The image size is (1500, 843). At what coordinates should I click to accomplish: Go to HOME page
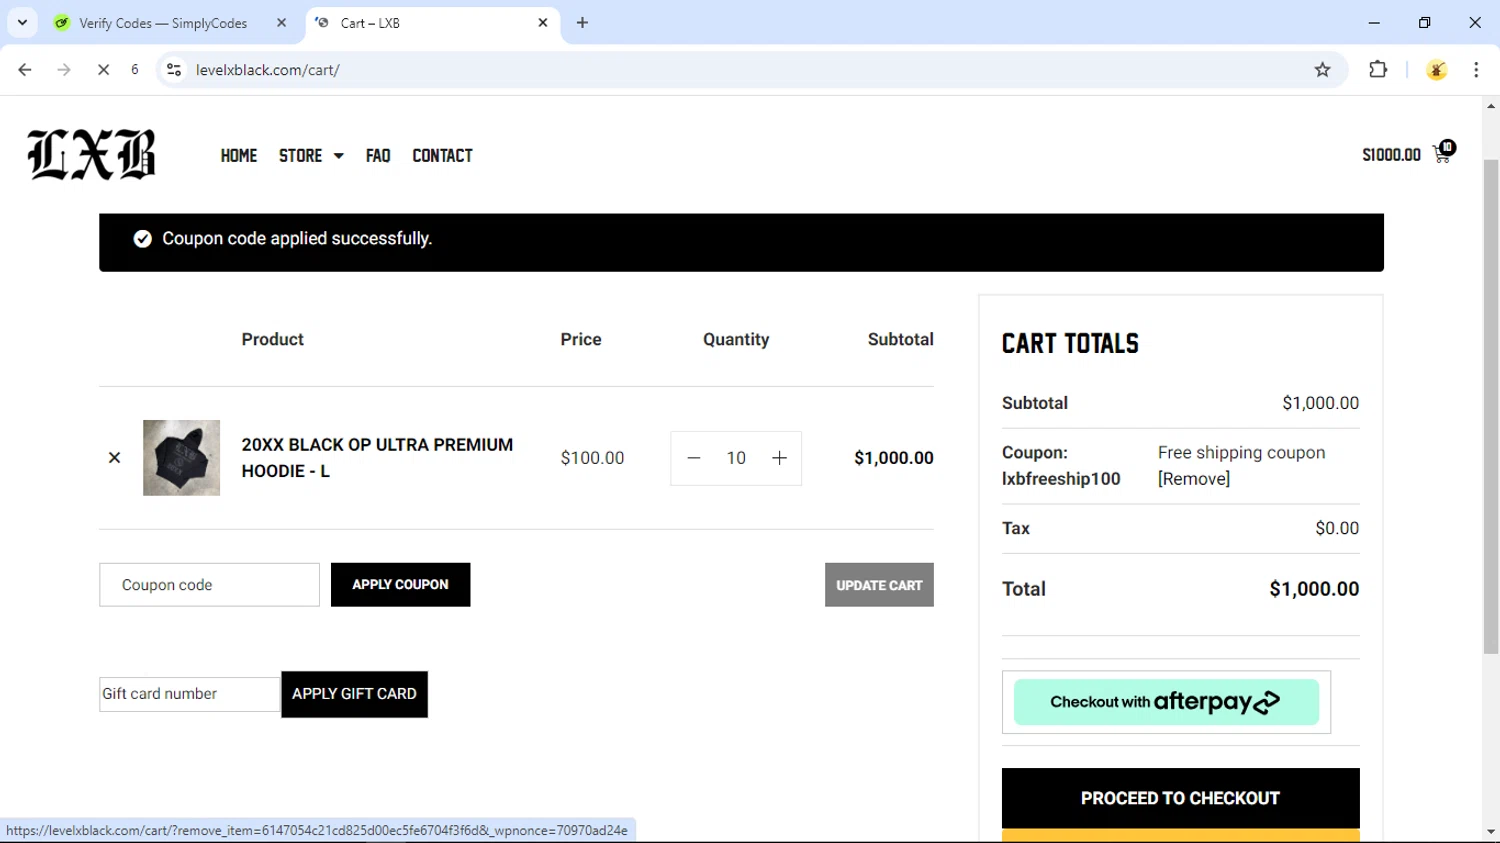[x=239, y=155]
